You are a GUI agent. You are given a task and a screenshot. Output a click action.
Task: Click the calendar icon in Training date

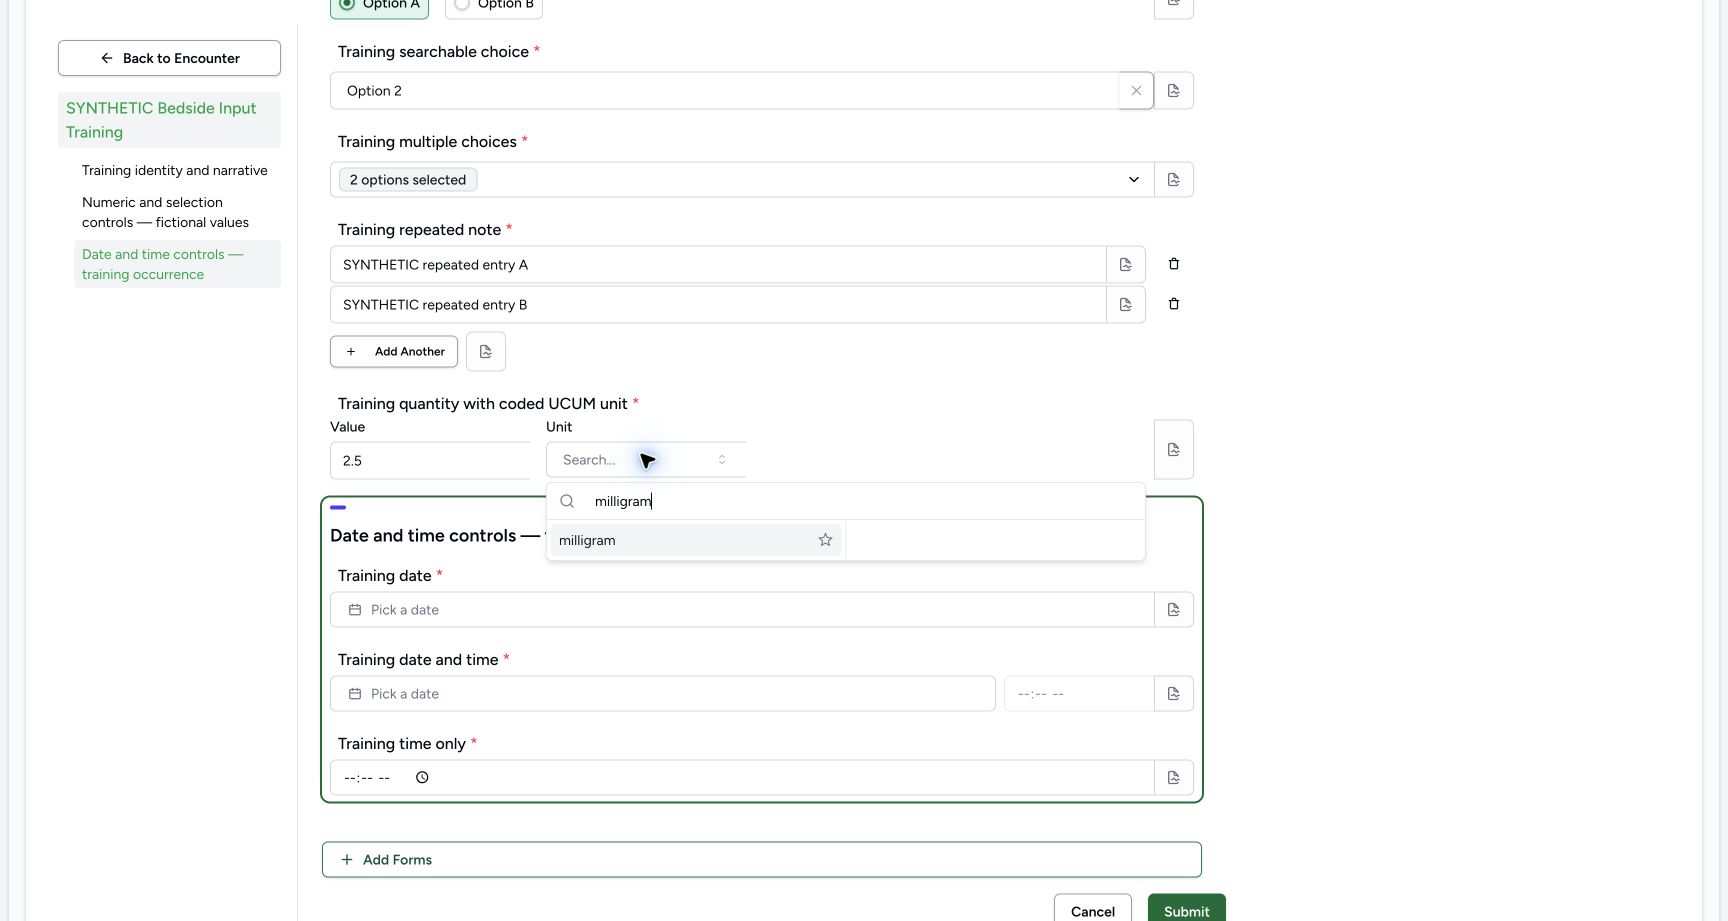355,610
